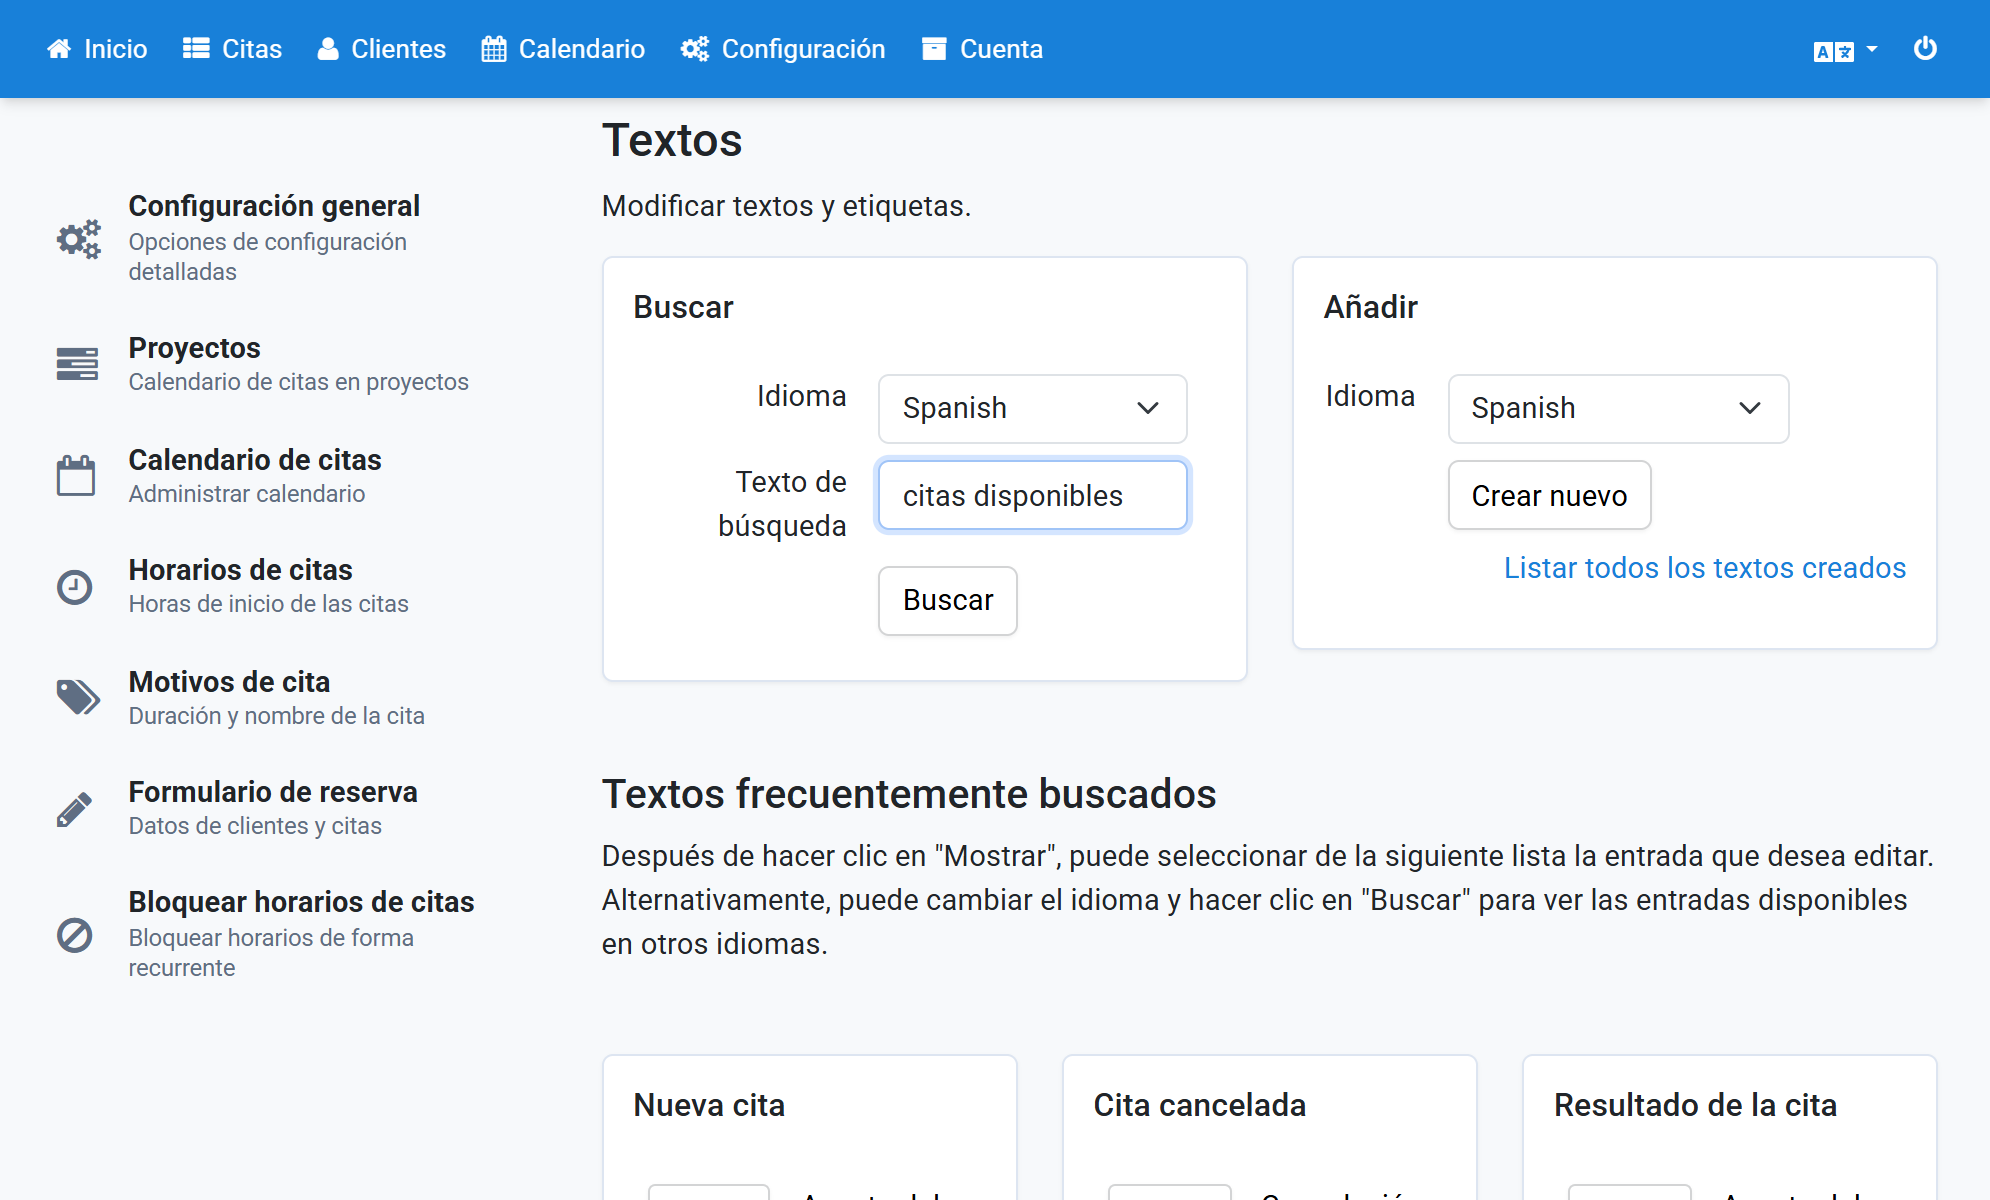Click the home icon beside Inicio
Screen dimensions: 1990x1200
coord(59,49)
